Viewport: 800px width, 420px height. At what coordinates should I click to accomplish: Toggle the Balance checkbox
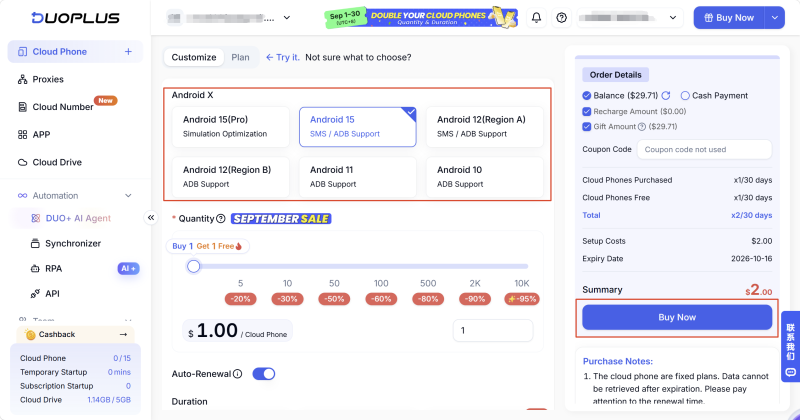[x=587, y=95]
